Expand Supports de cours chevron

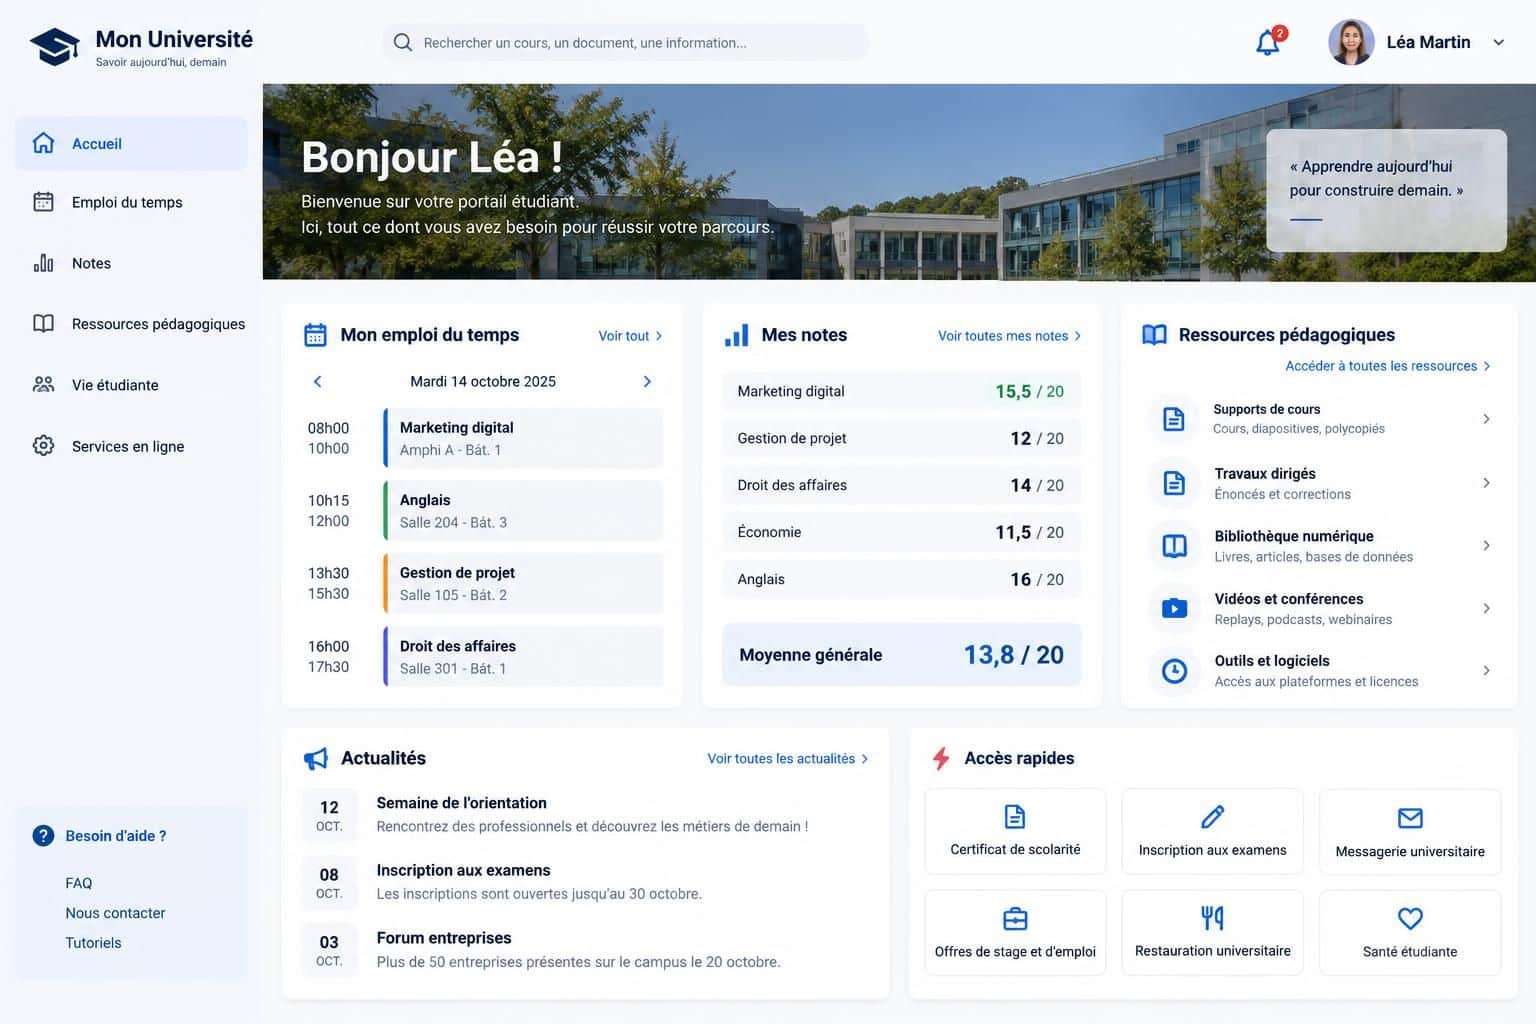point(1486,419)
